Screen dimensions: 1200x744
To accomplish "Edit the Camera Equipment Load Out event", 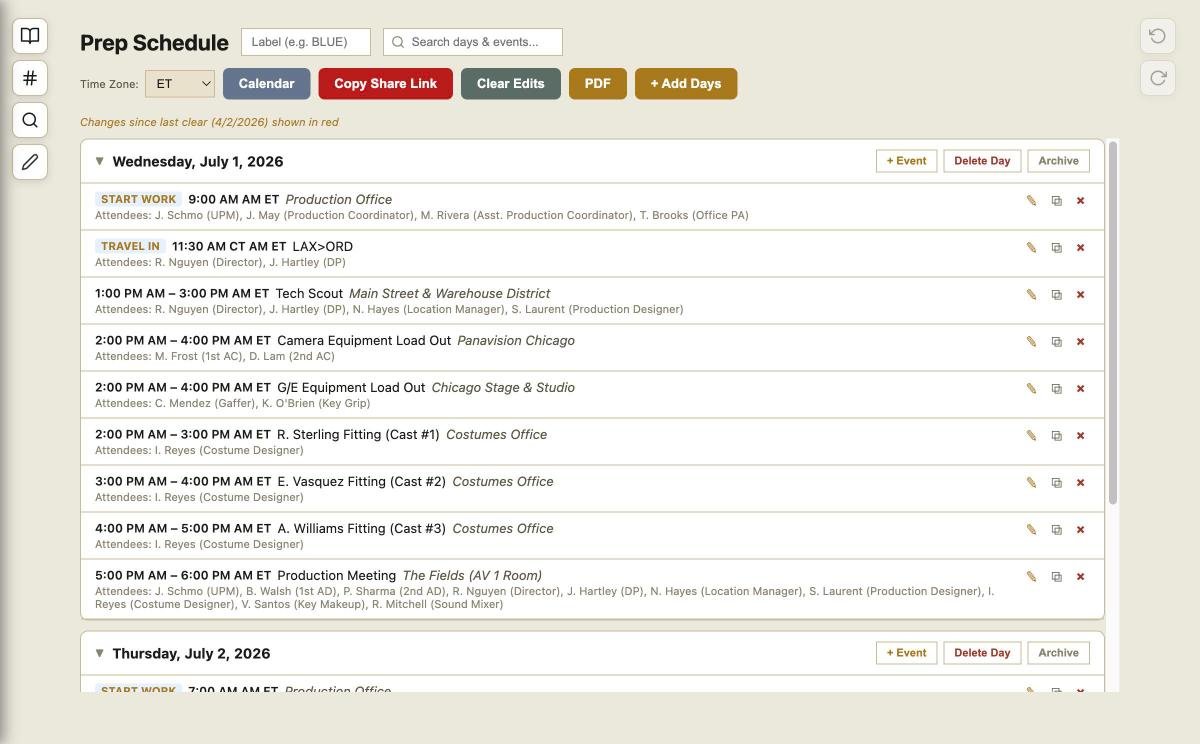I will [x=1031, y=342].
